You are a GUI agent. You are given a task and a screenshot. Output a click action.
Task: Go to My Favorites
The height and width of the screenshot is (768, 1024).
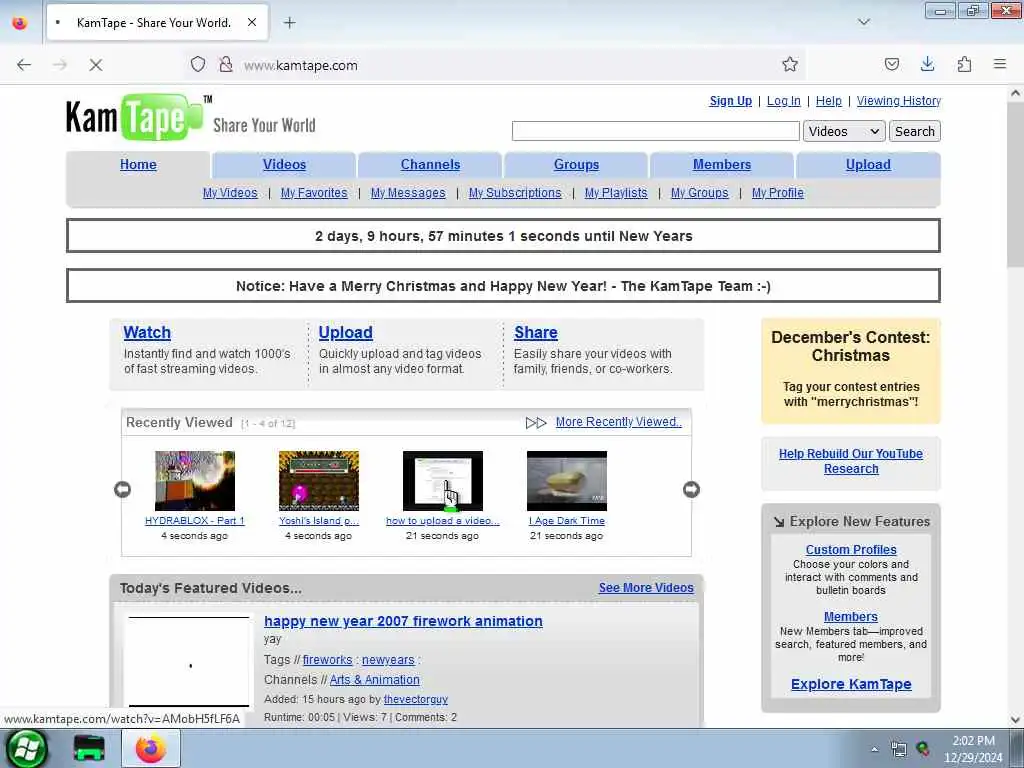[314, 193]
